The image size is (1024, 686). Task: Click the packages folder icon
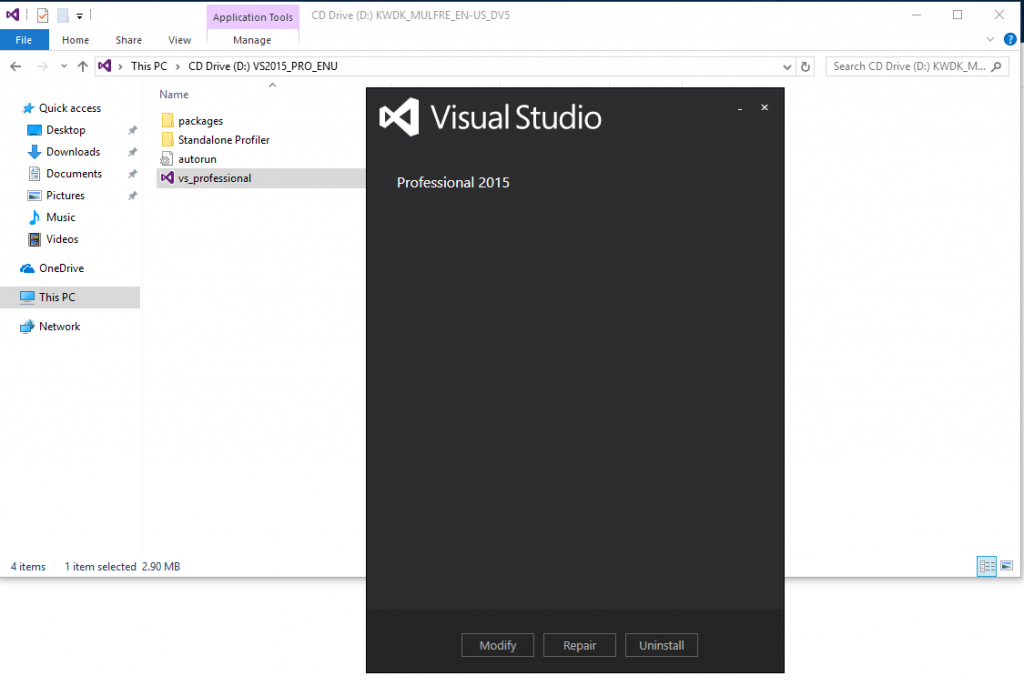[167, 120]
